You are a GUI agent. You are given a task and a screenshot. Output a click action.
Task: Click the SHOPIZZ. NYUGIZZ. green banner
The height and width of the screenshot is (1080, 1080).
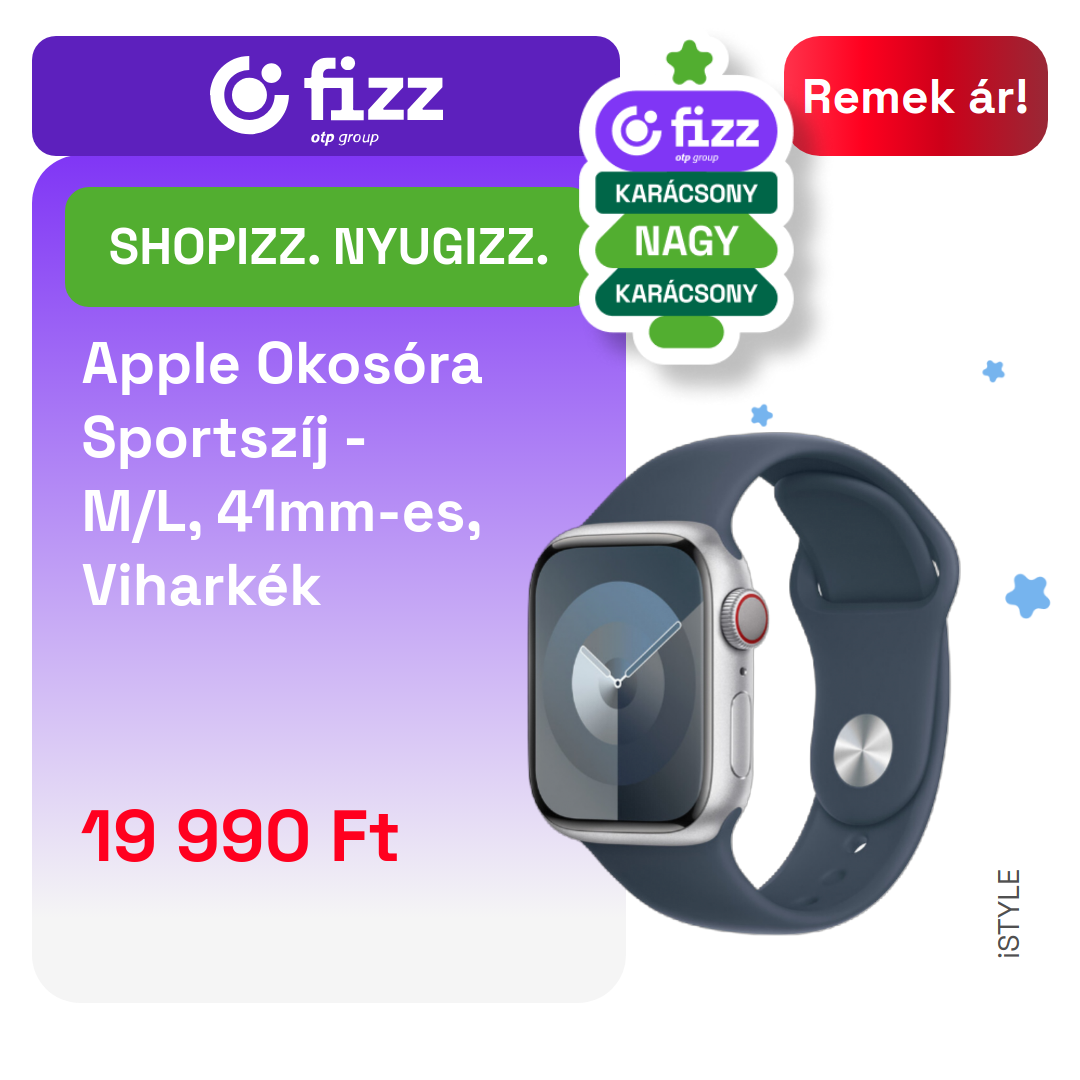click(328, 247)
